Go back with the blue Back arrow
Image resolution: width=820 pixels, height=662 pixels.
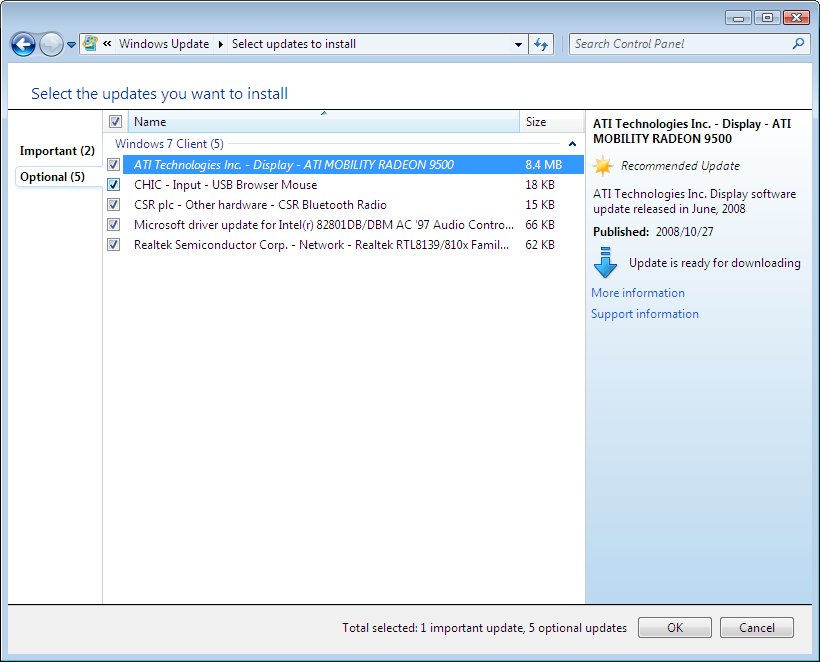(23, 44)
